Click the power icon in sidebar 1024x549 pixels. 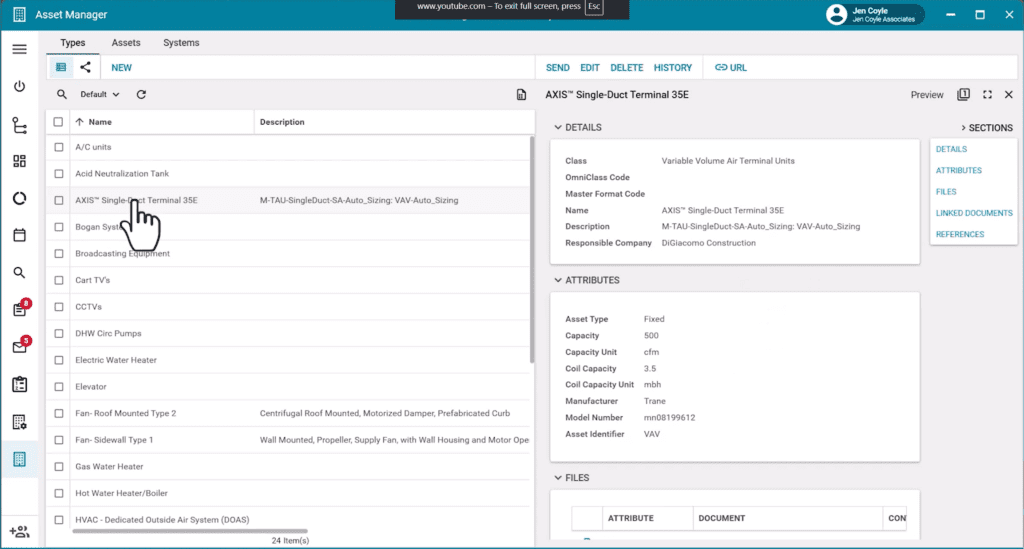20,86
